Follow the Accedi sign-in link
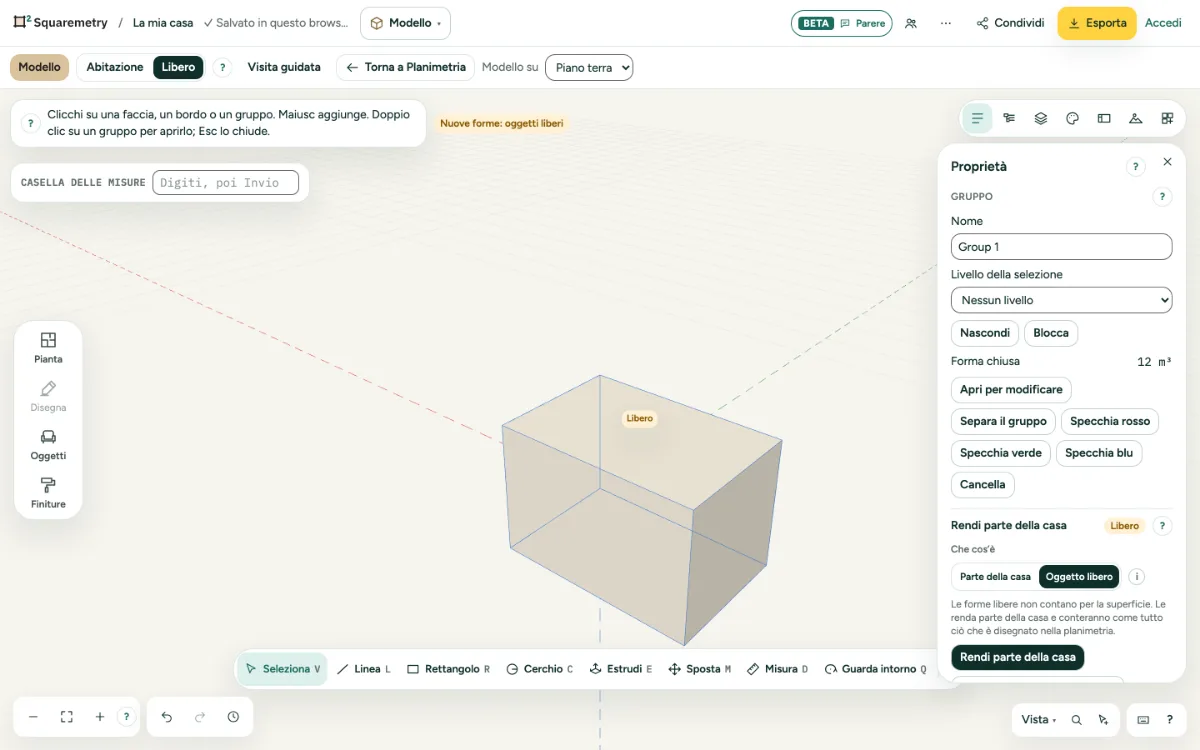Image resolution: width=1200 pixels, height=750 pixels. (x=1163, y=23)
